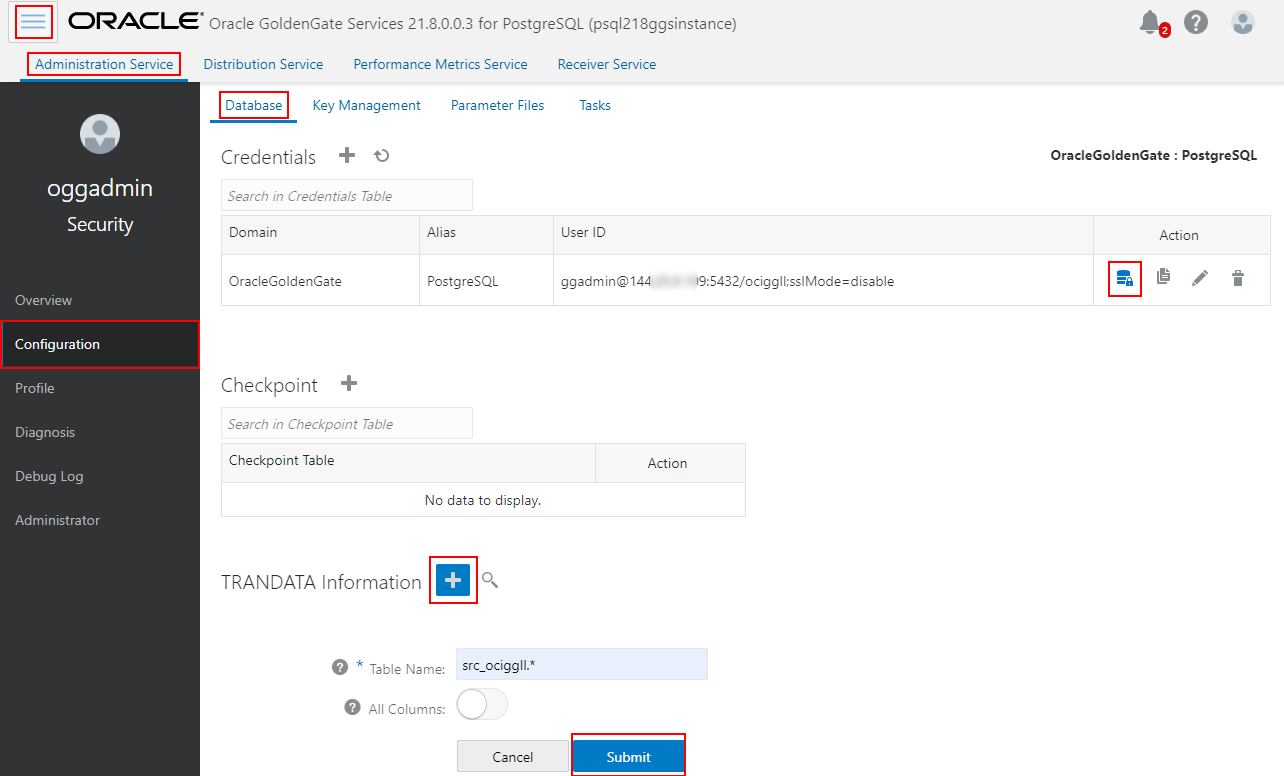
Task: Connect to the PostgreSQL database credential
Action: [x=1124, y=278]
